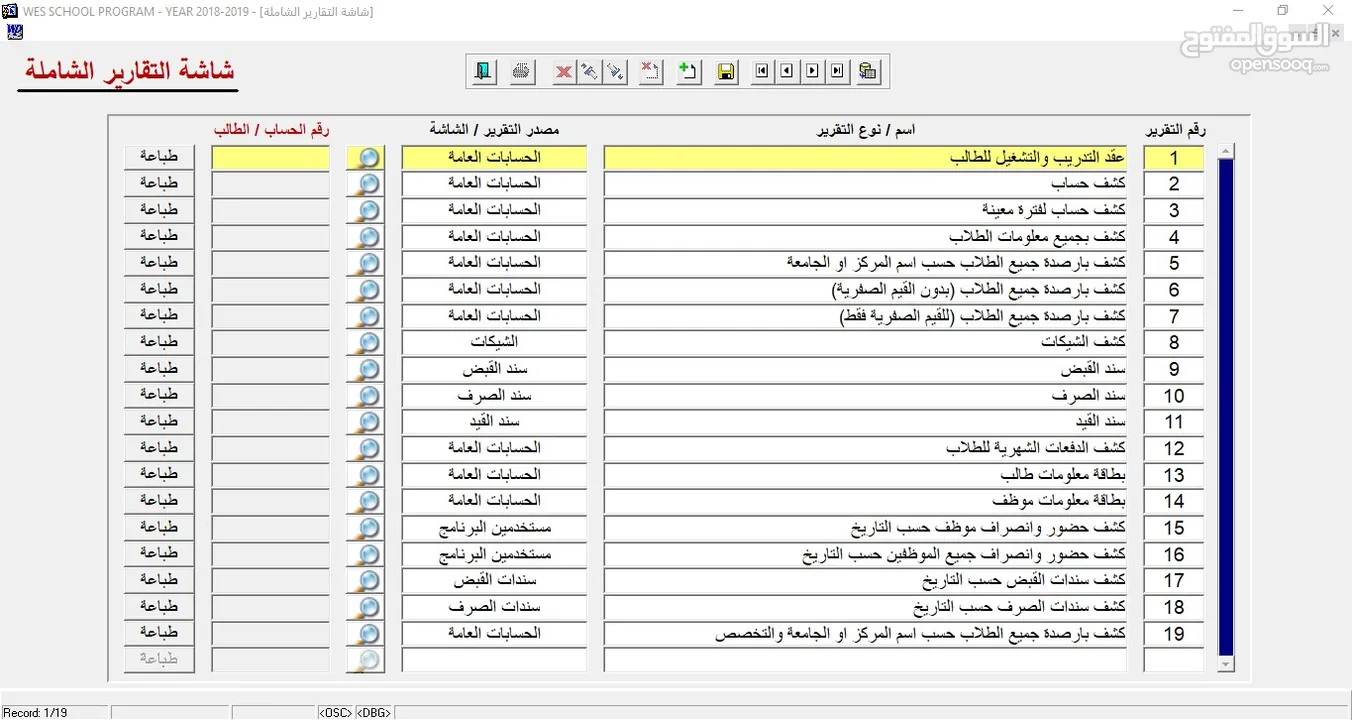
Task: Click the account number field for report 3
Action: click(x=271, y=210)
